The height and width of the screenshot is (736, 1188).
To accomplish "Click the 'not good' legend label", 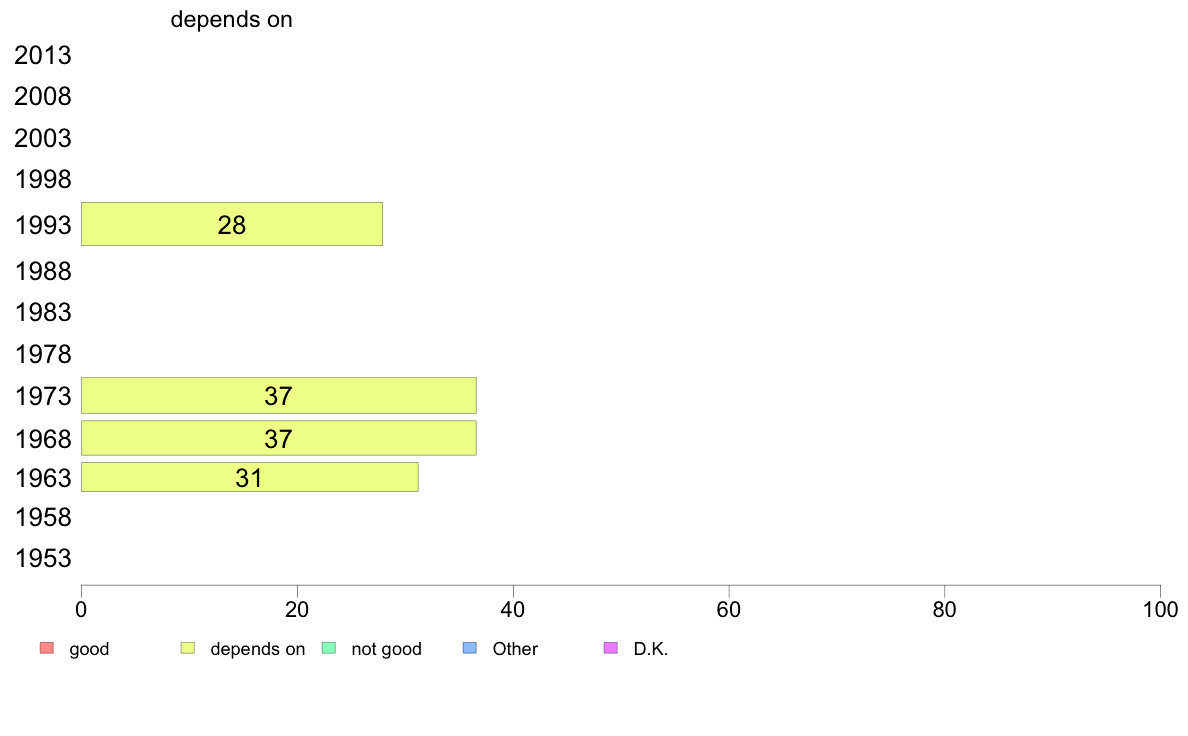I will click(x=386, y=650).
